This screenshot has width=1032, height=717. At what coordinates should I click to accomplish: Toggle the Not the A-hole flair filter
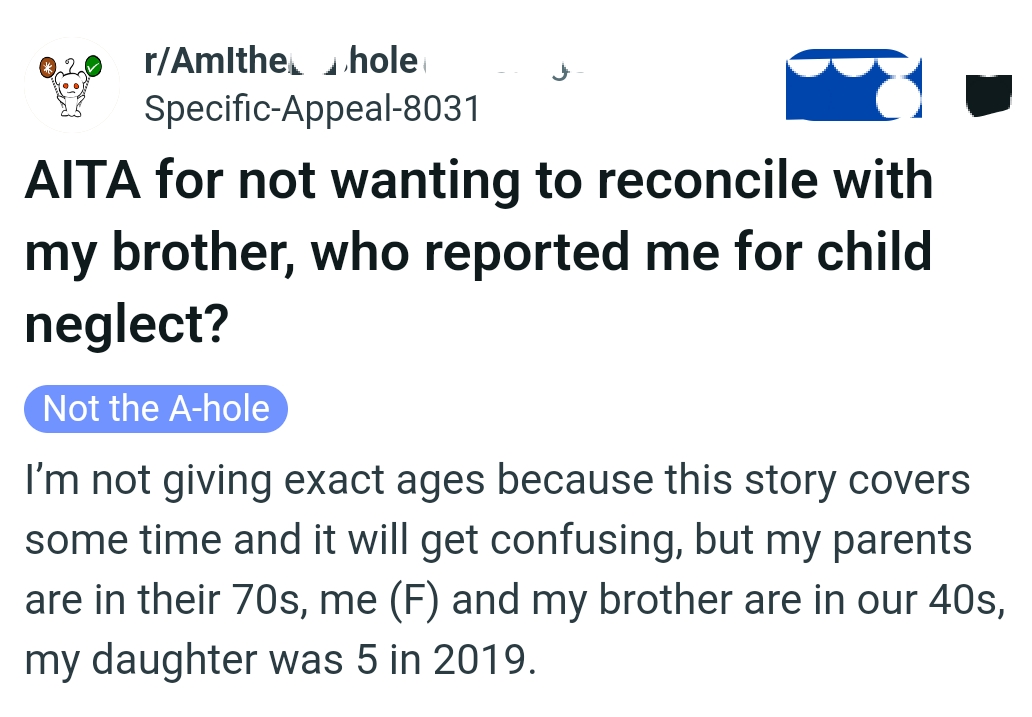155,408
